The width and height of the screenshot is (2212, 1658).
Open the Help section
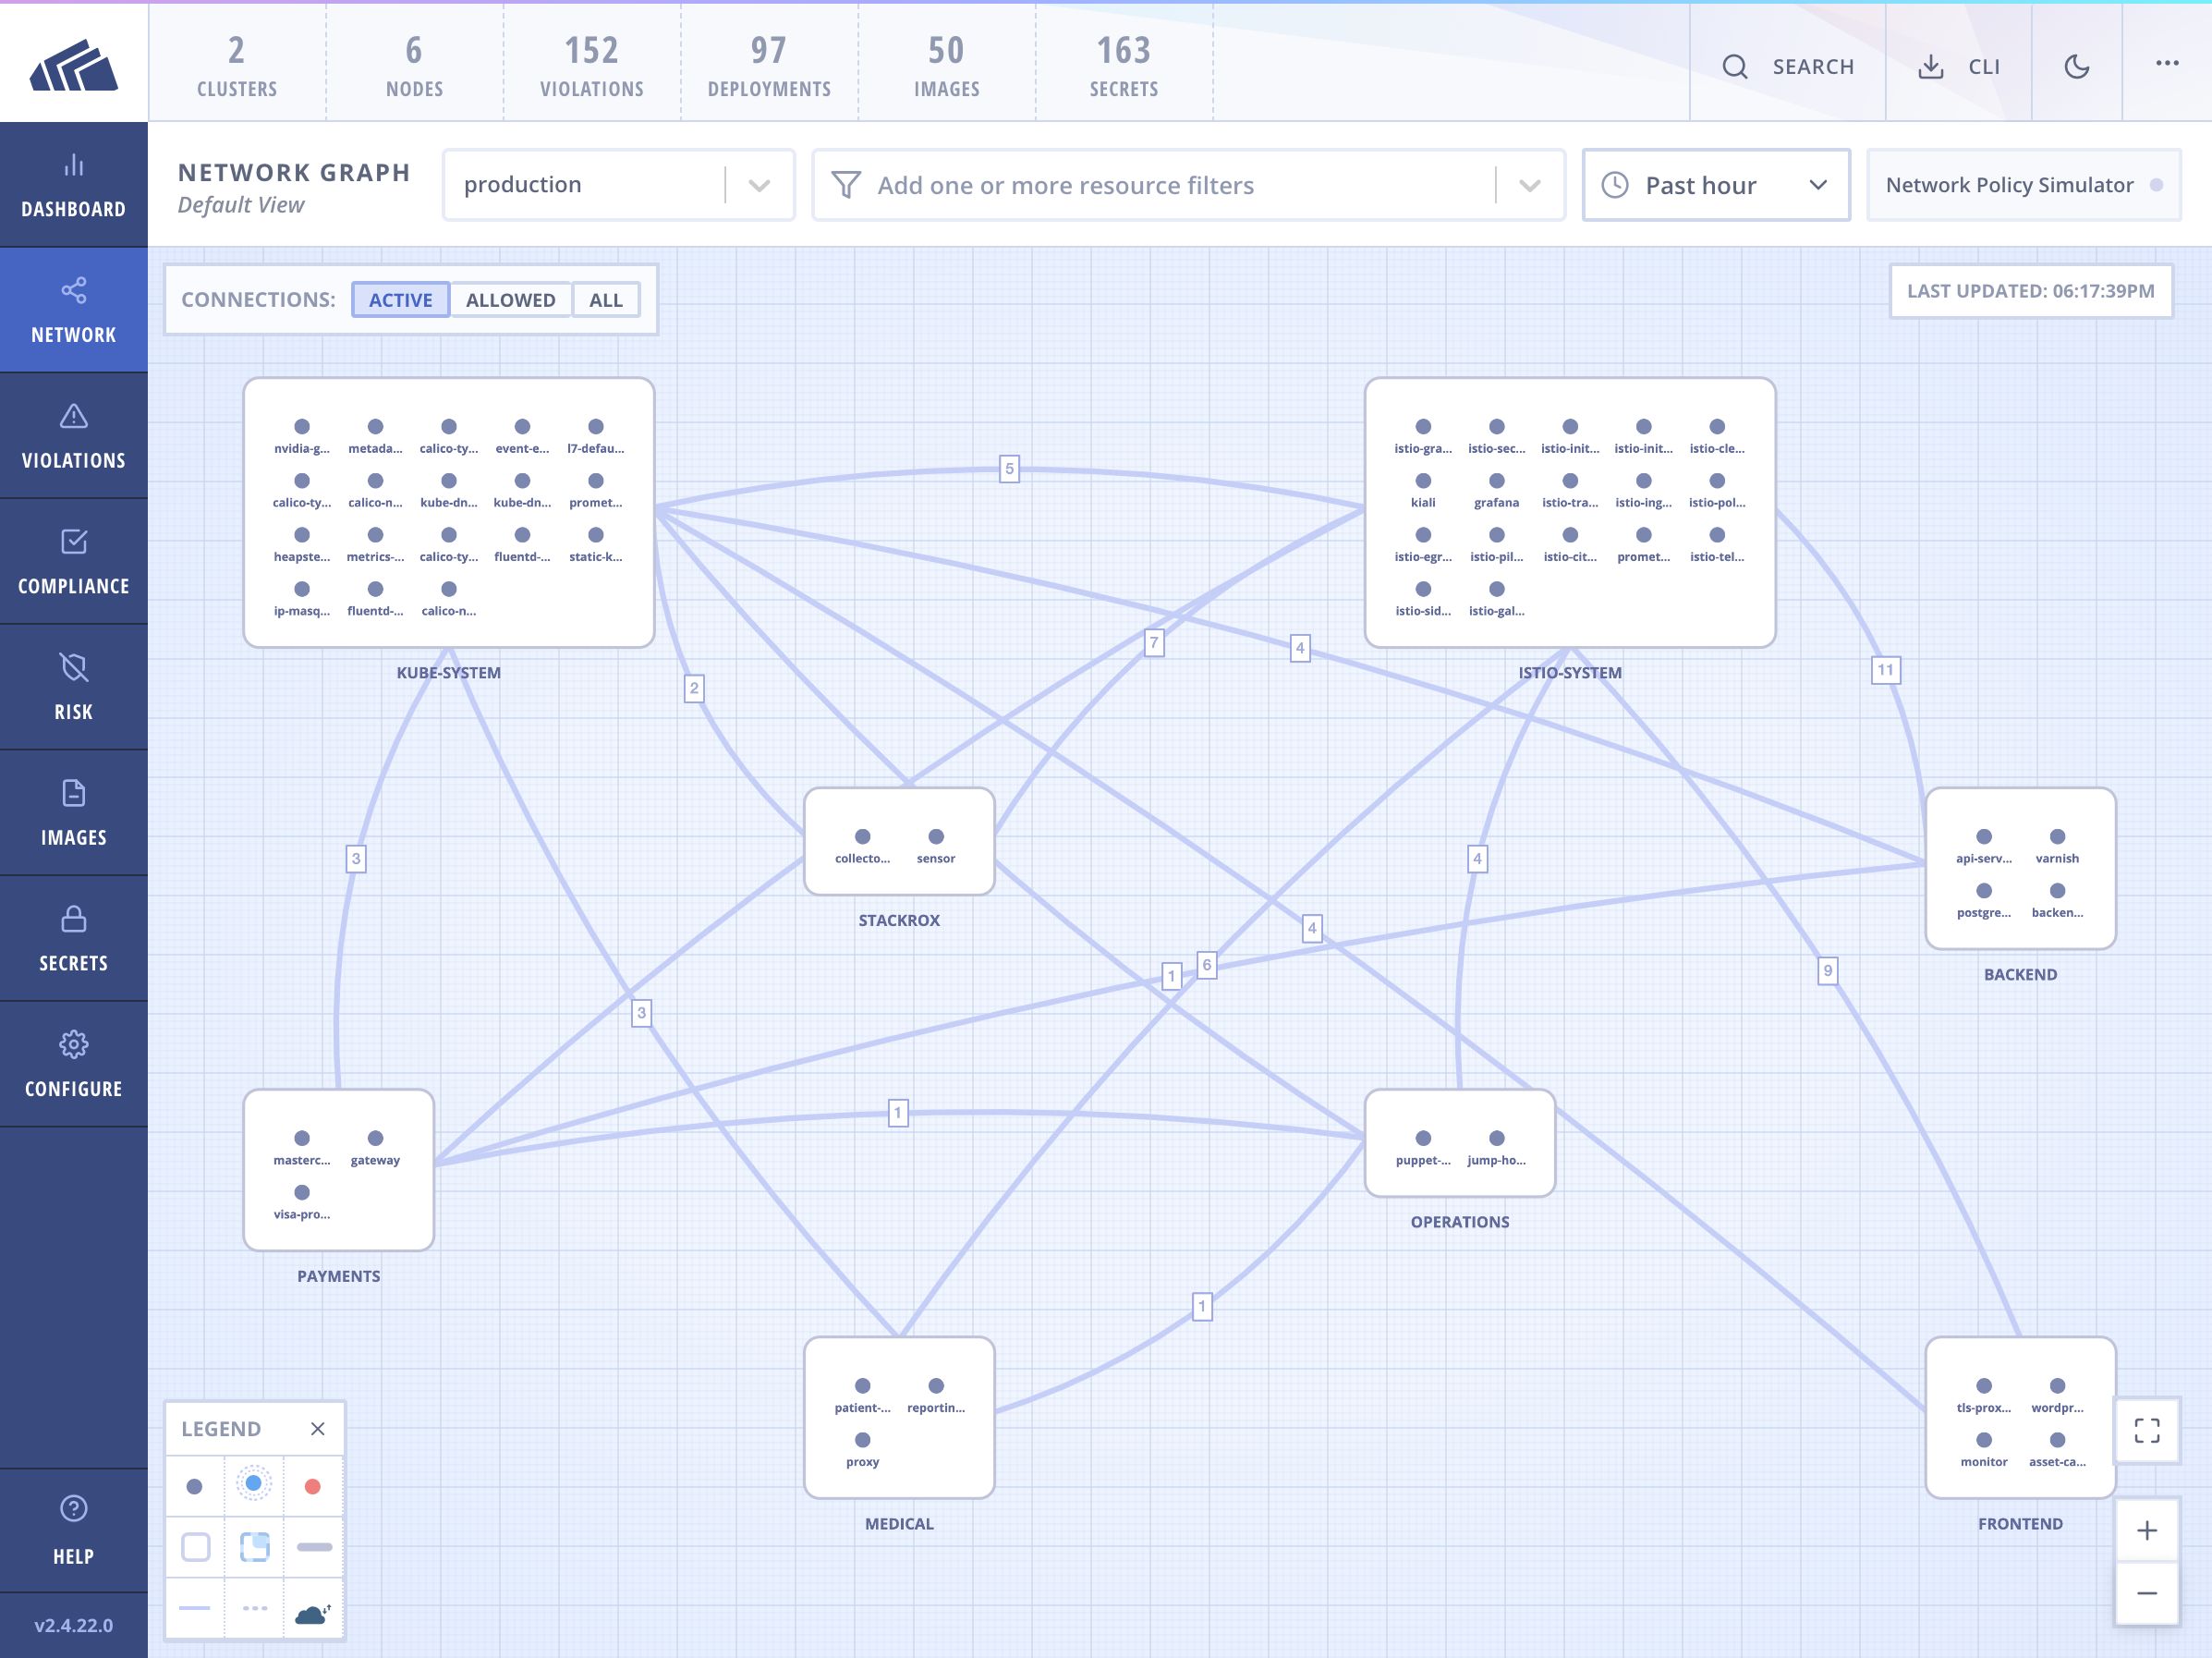(74, 1530)
